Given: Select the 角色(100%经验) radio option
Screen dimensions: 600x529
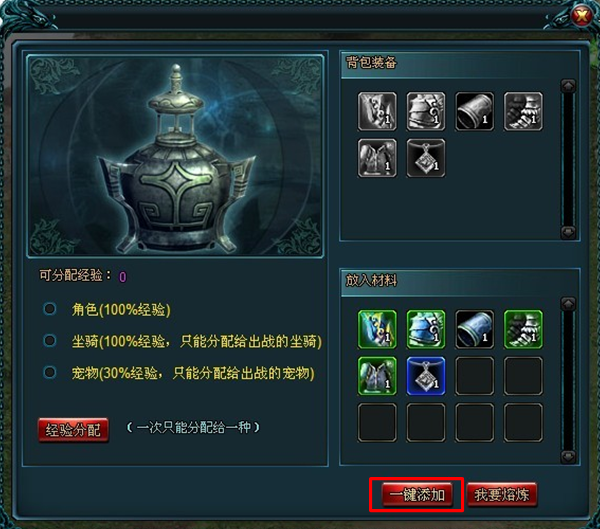Looking at the screenshot, I should [50, 309].
